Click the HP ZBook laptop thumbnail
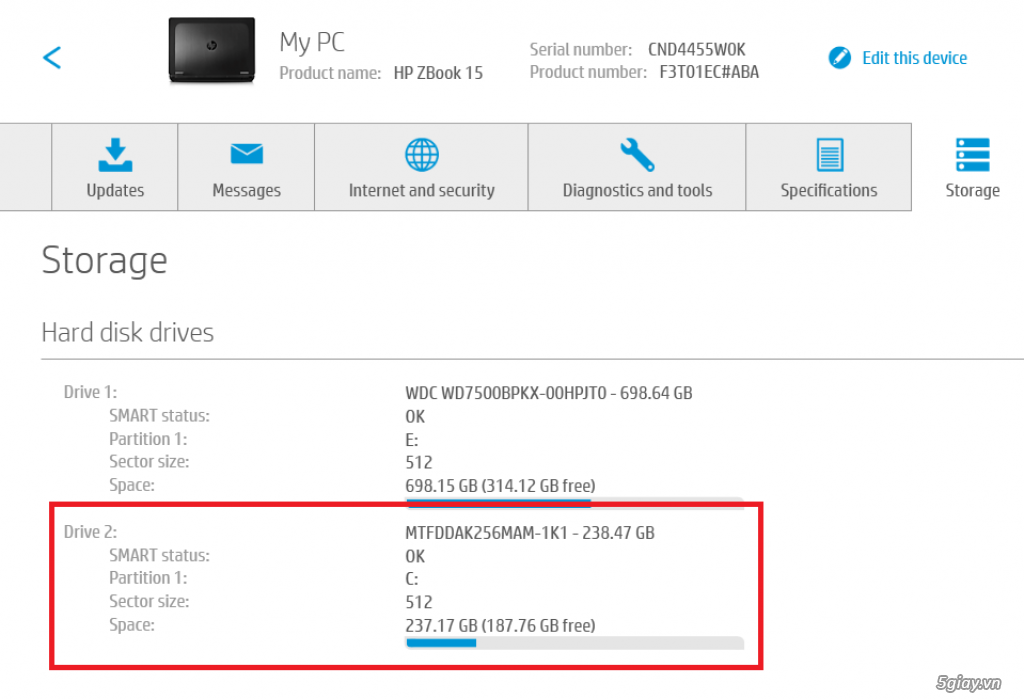The height and width of the screenshot is (699, 1024). click(211, 51)
